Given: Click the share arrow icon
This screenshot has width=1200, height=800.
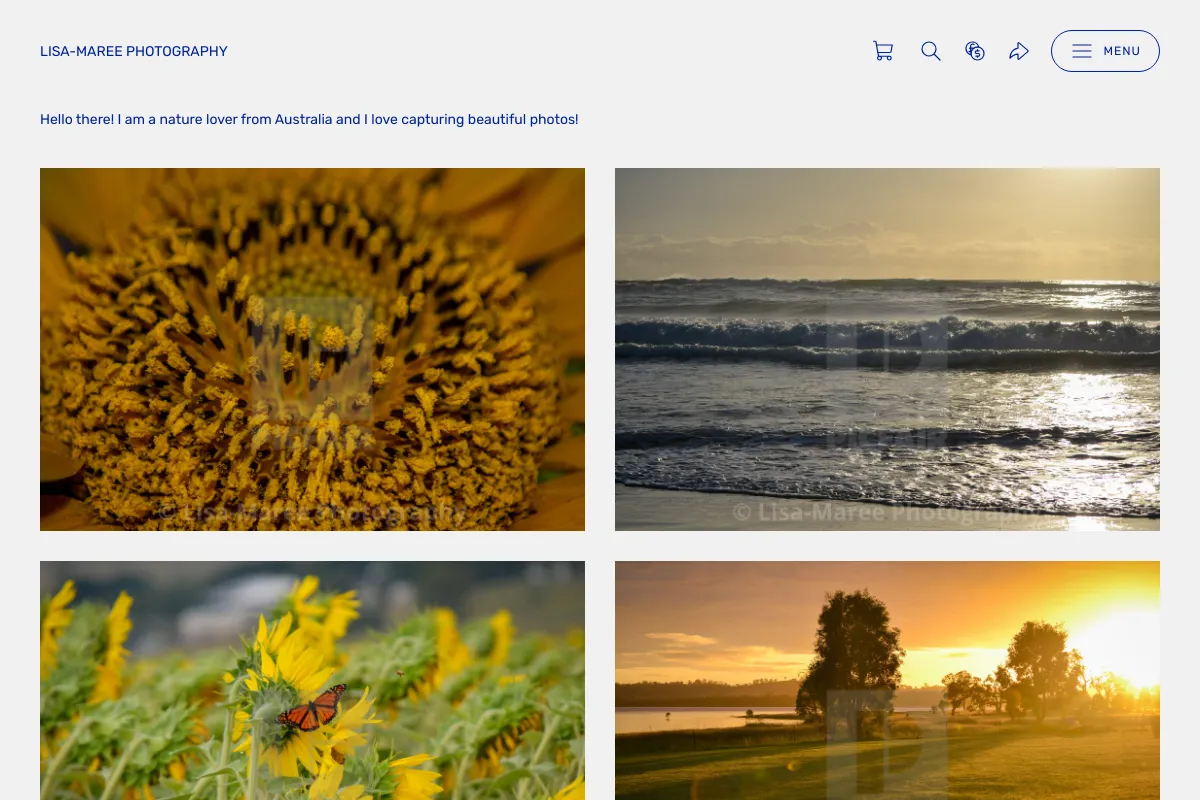Looking at the screenshot, I should click(x=1019, y=51).
